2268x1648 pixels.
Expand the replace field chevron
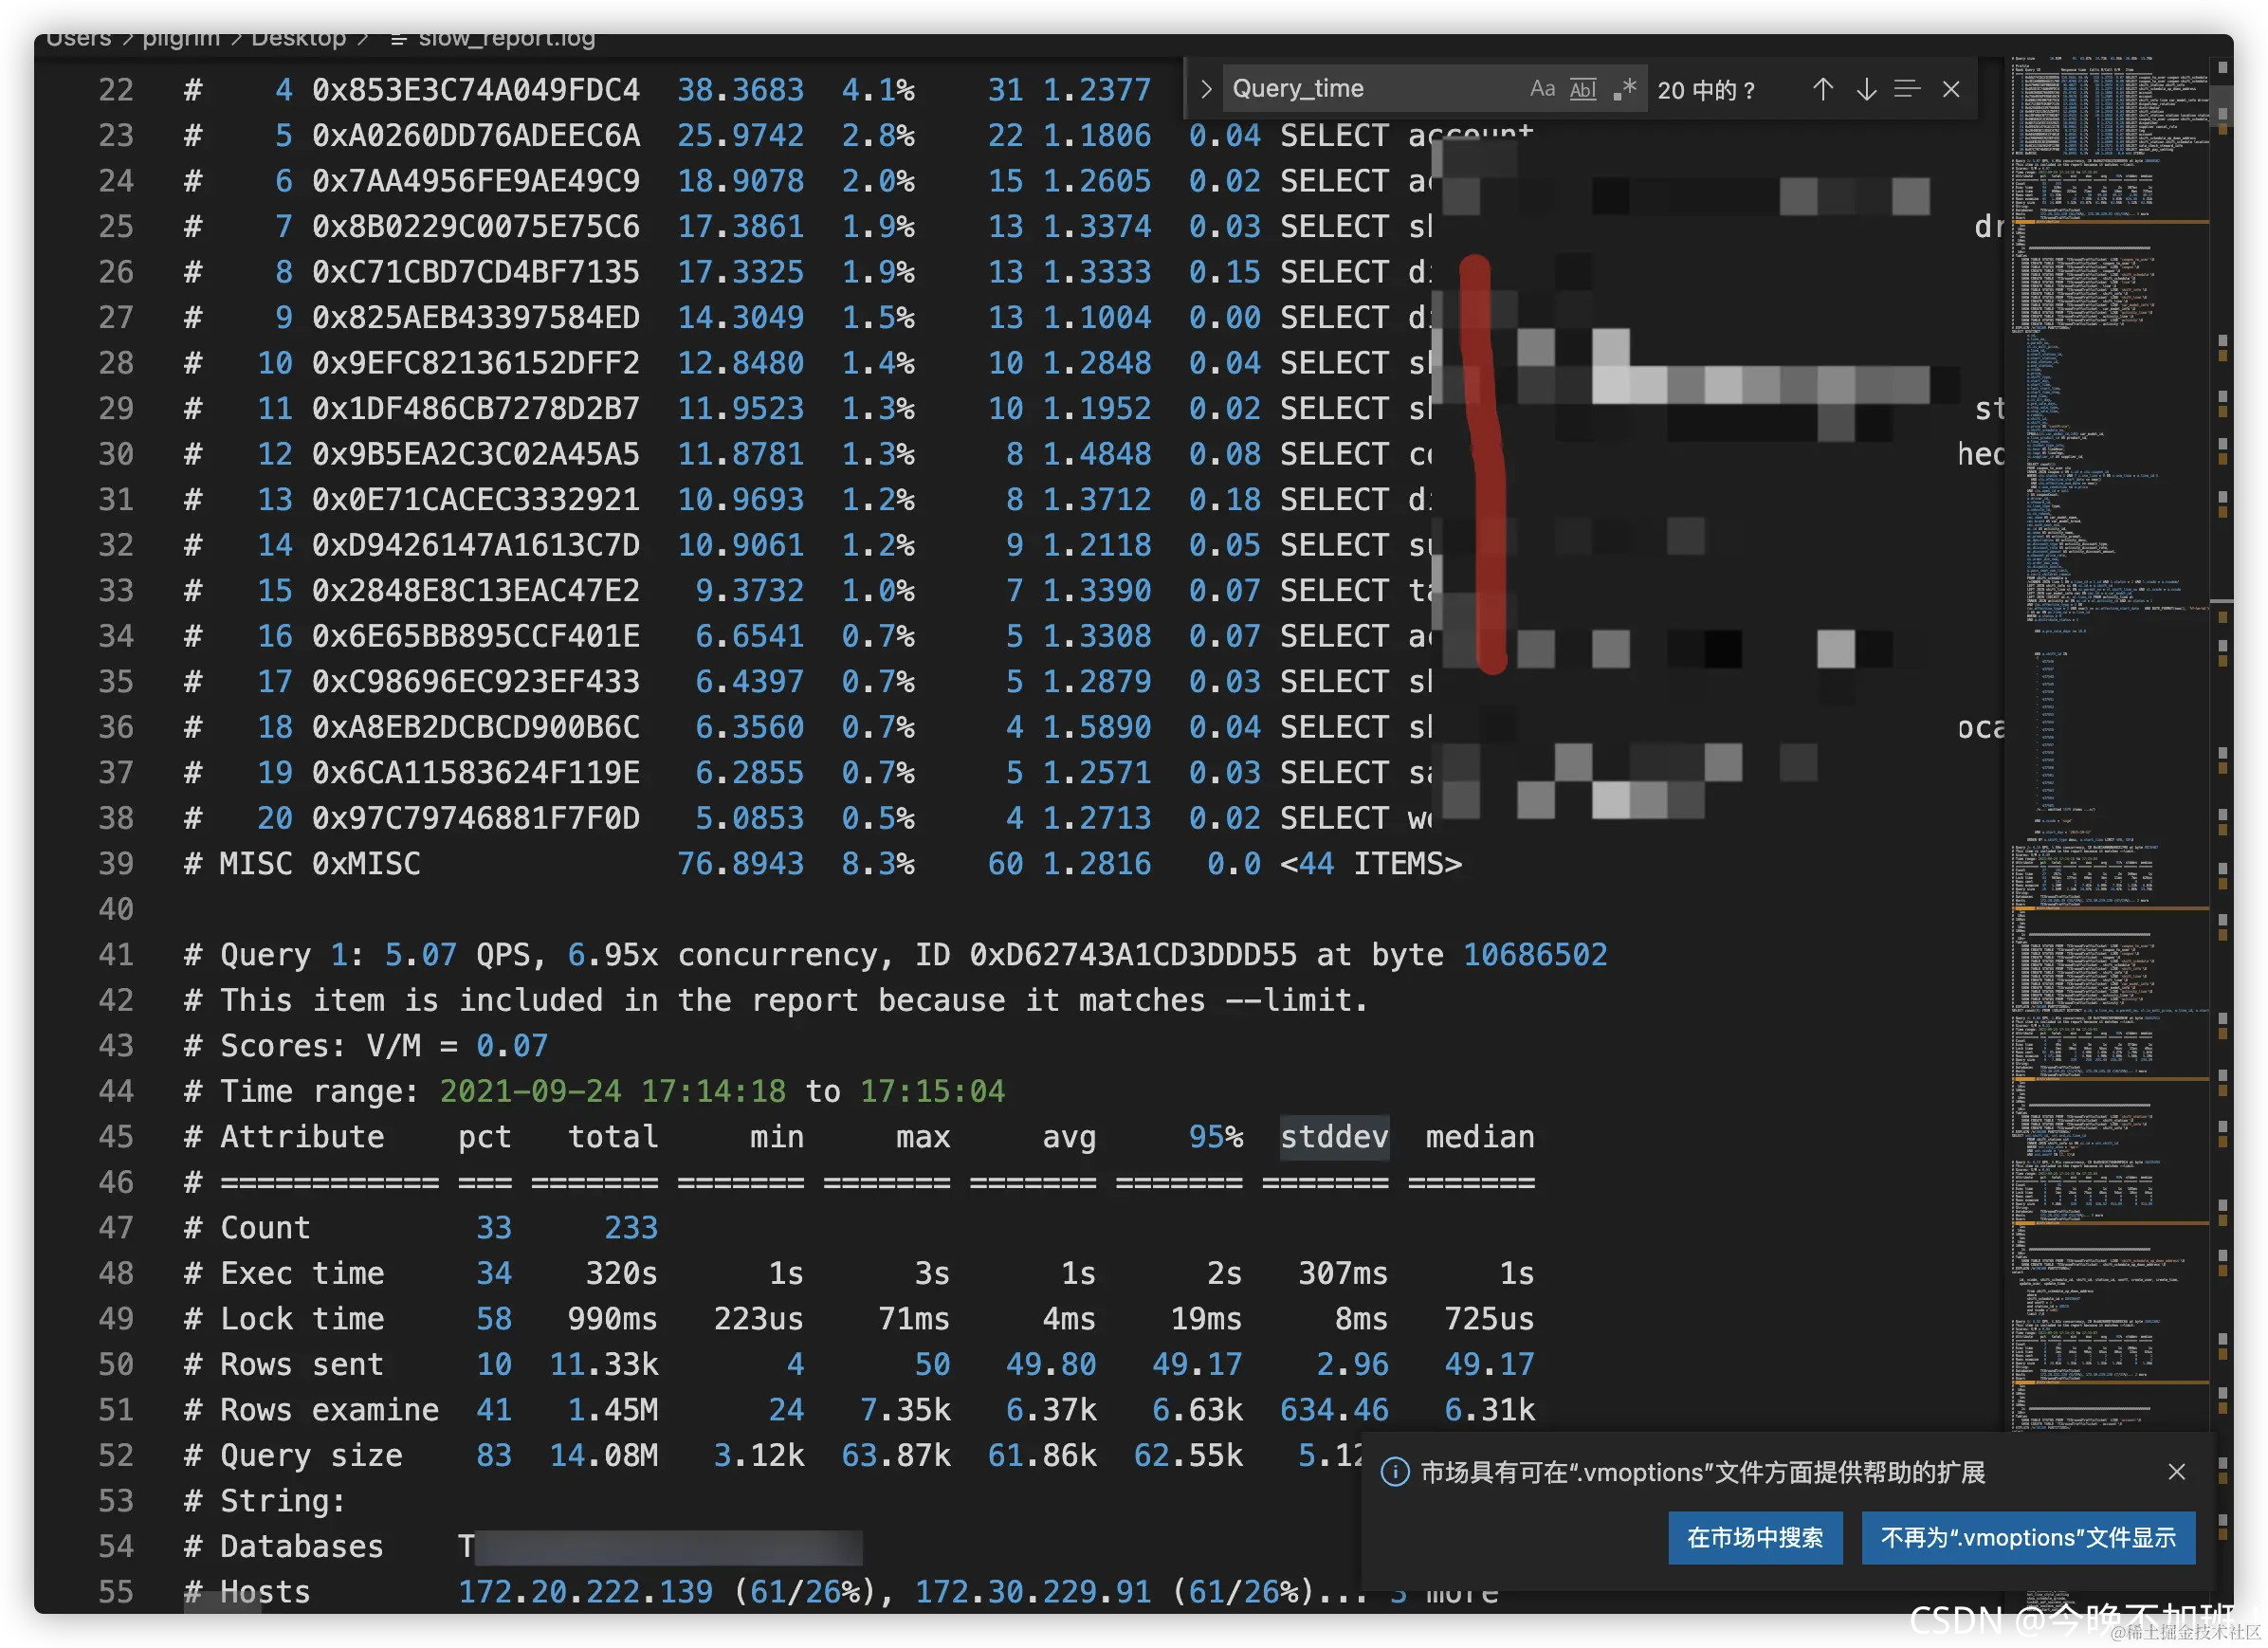pyautogui.click(x=1205, y=89)
